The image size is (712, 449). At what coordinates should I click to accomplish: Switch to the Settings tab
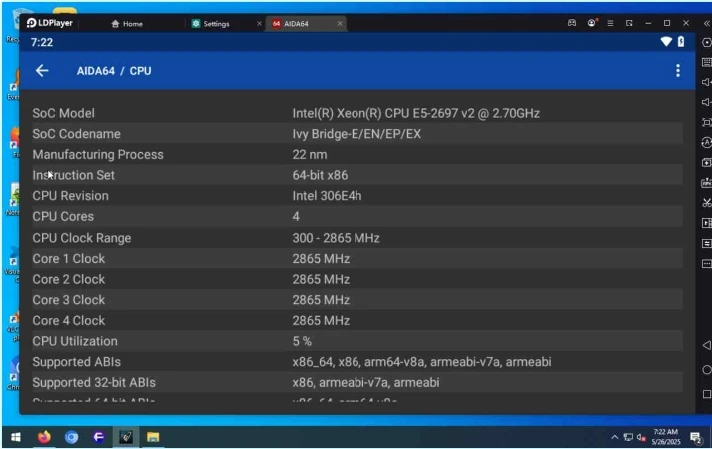click(x=211, y=24)
